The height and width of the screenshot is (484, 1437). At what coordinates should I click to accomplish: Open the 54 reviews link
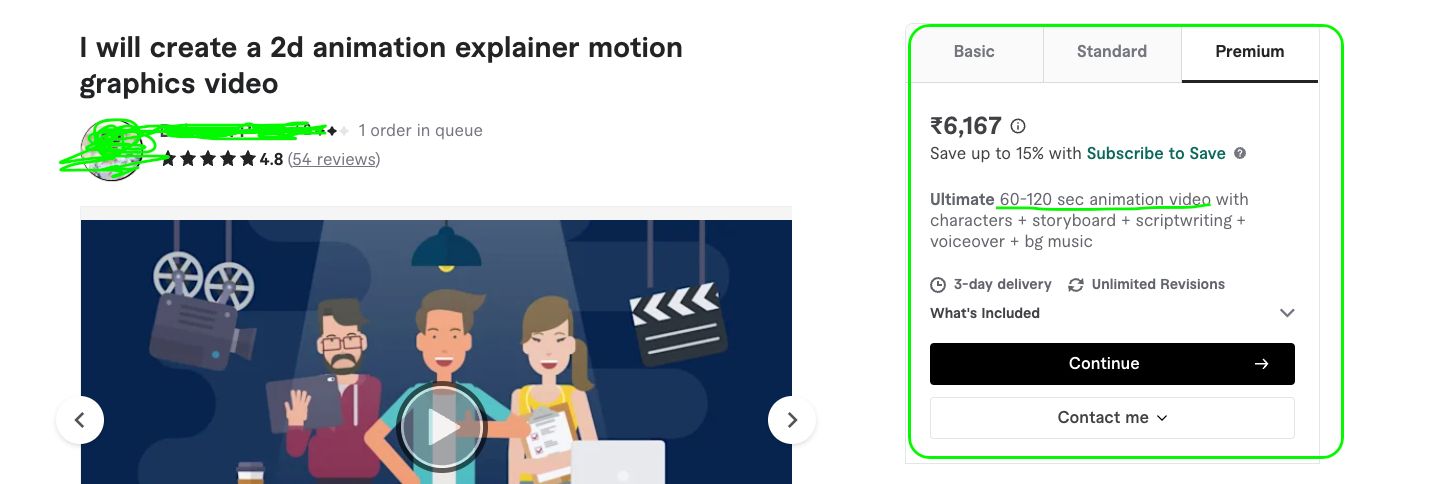pos(334,159)
